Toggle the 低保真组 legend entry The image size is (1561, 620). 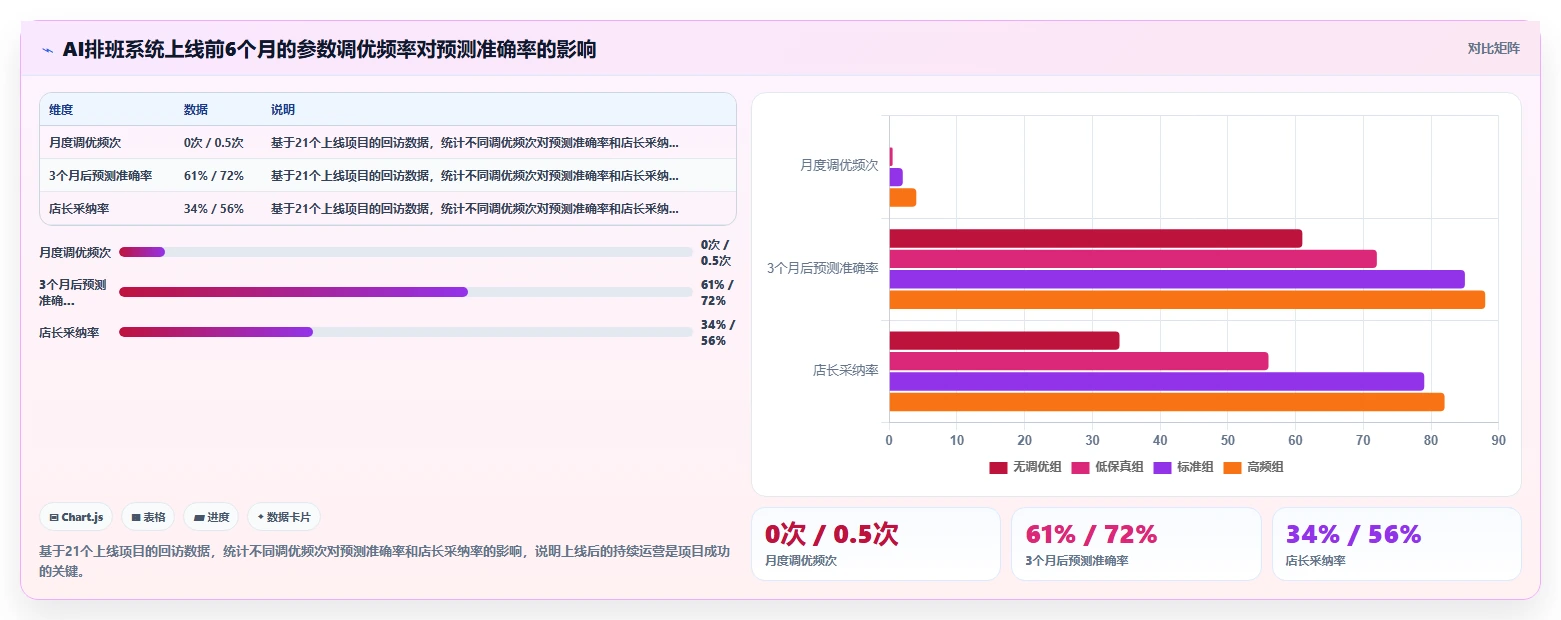1107,467
